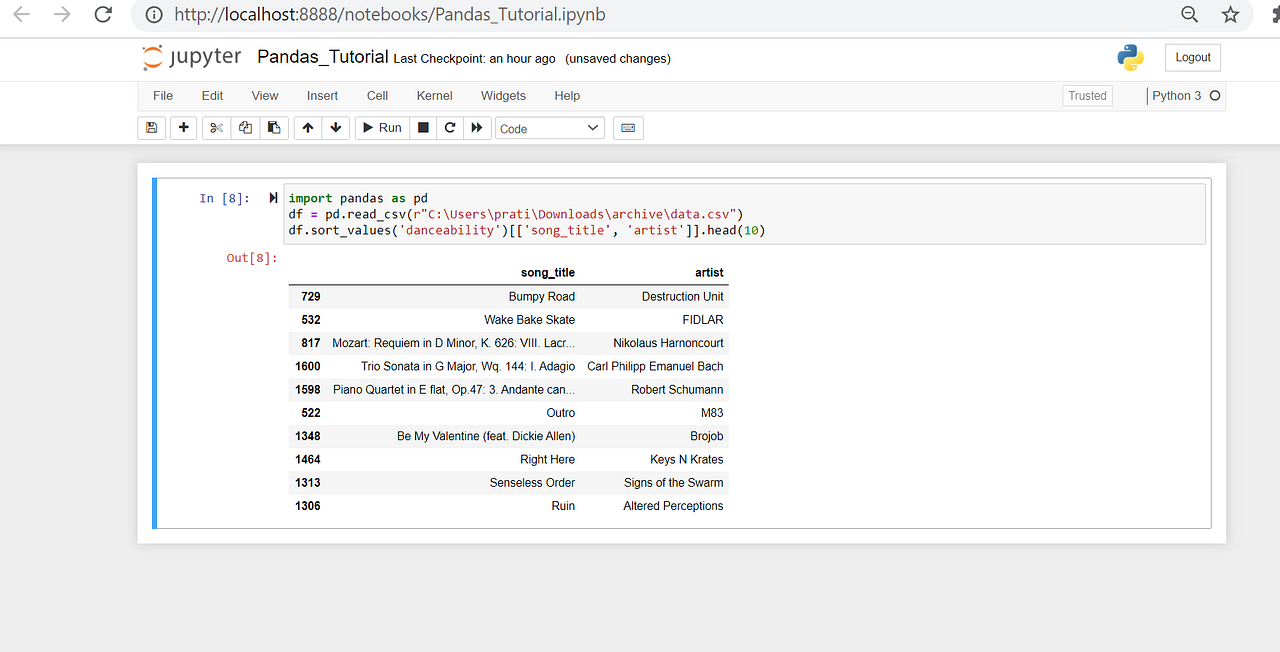Paste a cell using the paste icon
The width and height of the screenshot is (1280, 652).
pyautogui.click(x=274, y=127)
